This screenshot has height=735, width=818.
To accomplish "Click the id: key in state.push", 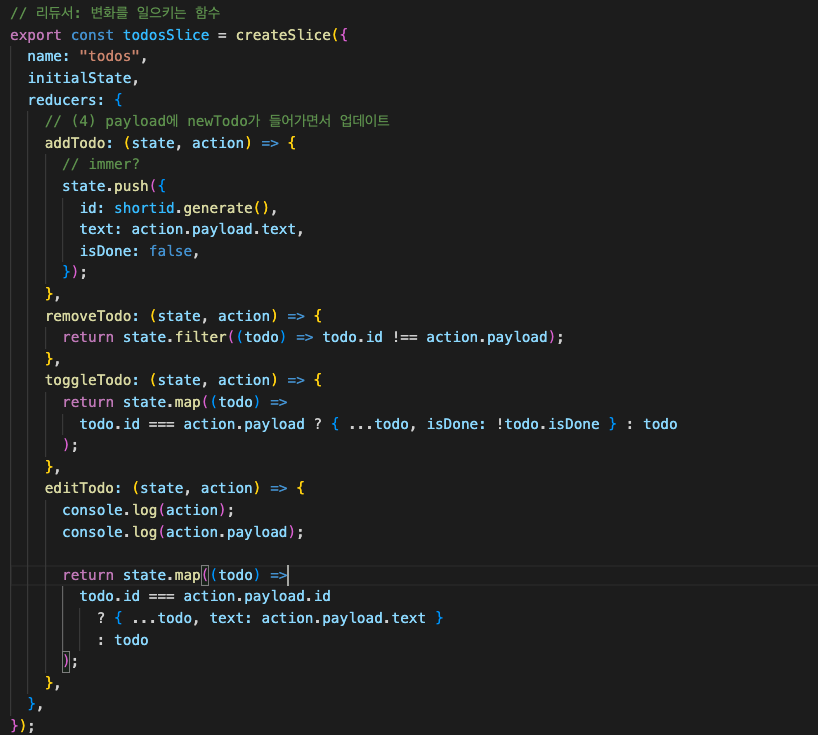I will 92,208.
